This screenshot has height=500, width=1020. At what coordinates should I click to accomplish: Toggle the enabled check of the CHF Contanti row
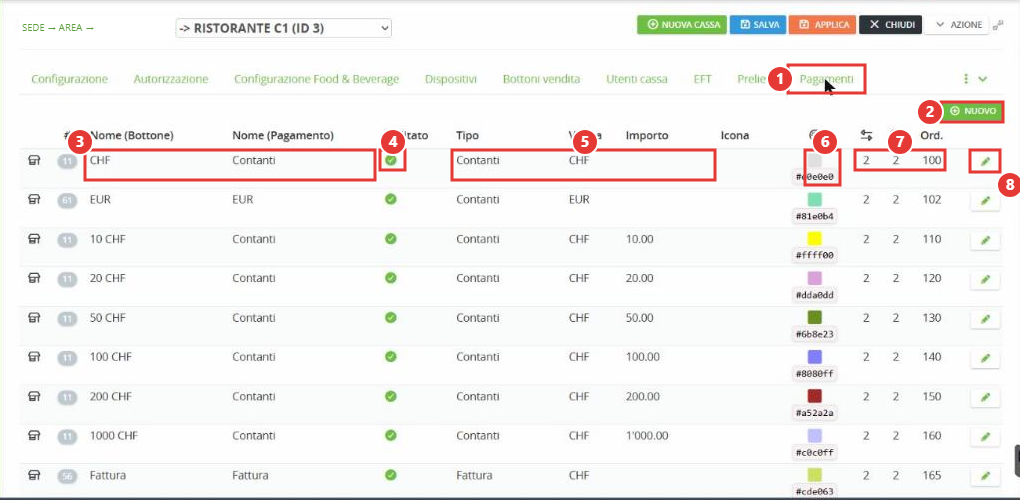(x=392, y=161)
